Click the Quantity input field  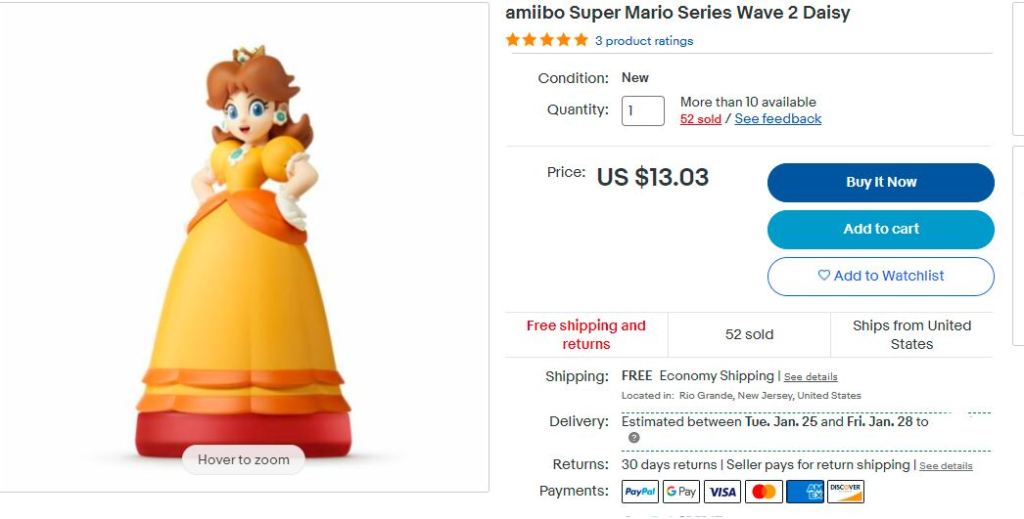pos(643,110)
